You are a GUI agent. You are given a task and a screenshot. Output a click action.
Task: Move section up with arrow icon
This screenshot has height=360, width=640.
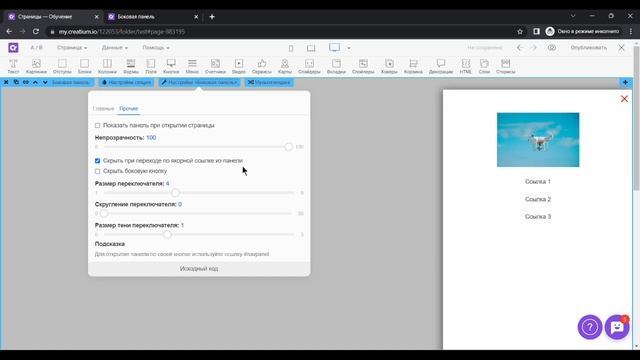[36, 82]
